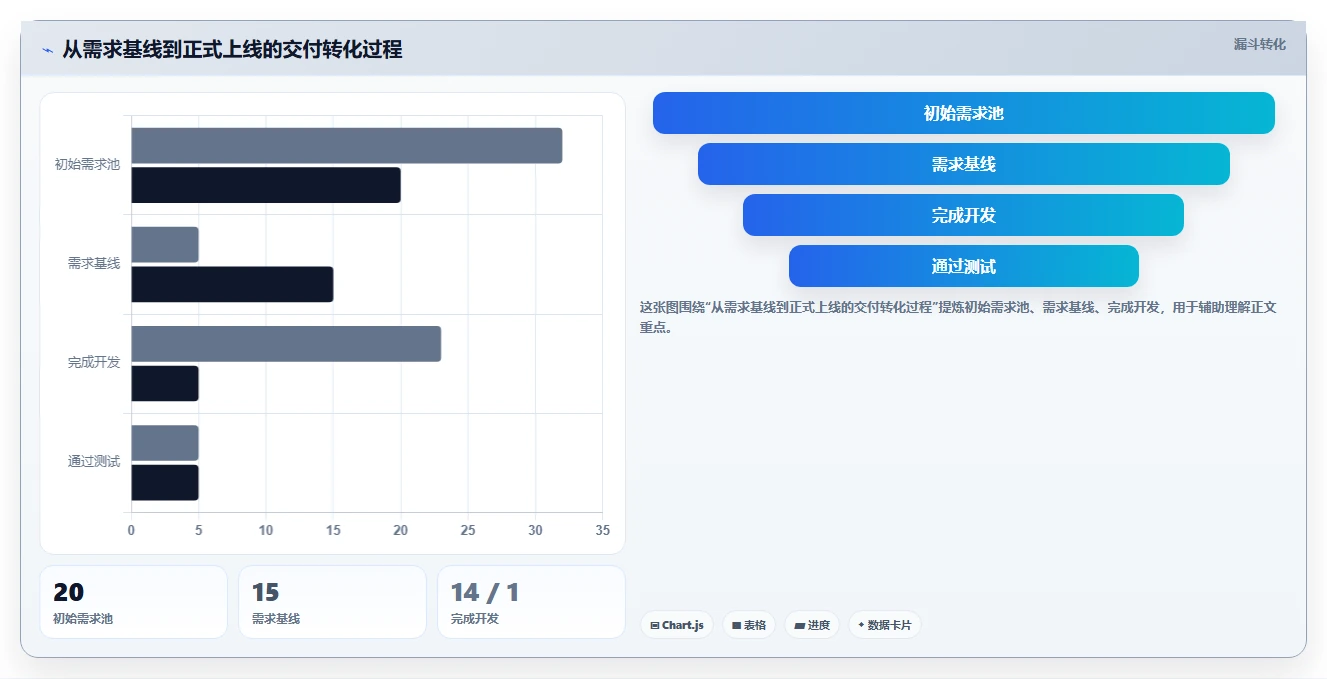Click the gray bar for 需求基线
Image resolution: width=1327 pixels, height=679 pixels.
coord(165,244)
